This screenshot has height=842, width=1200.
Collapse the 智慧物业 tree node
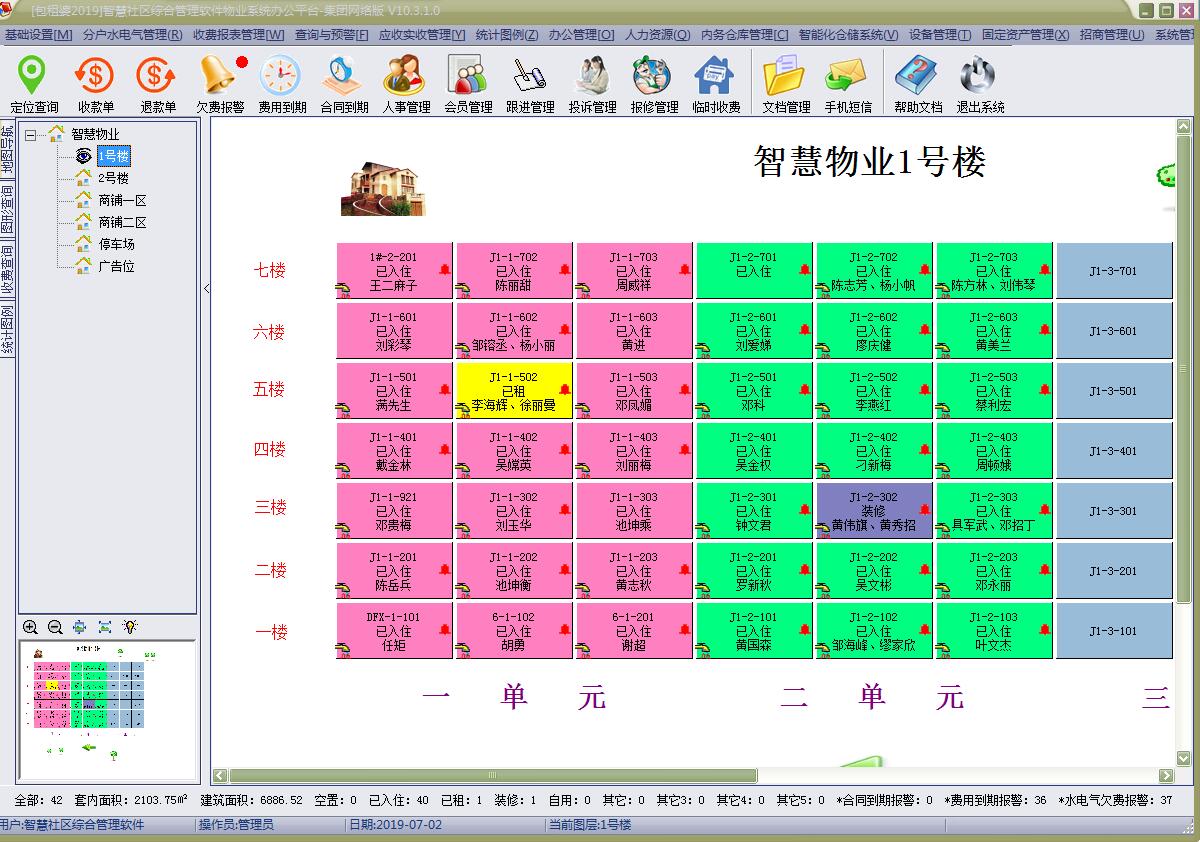click(31, 134)
